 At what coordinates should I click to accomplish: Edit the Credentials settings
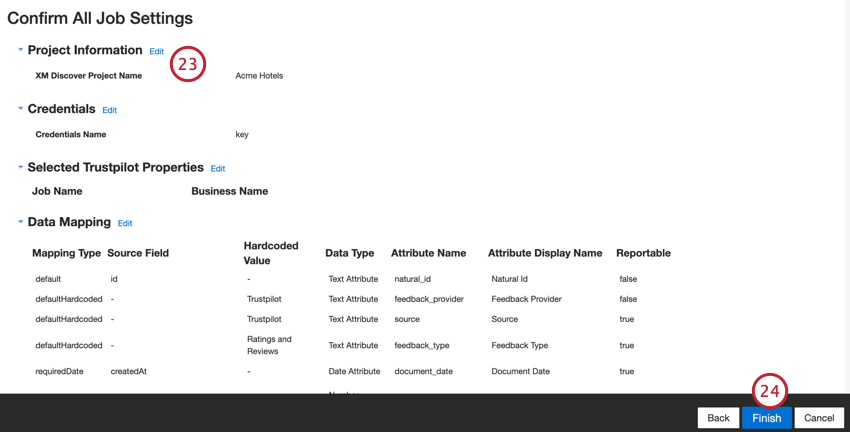pos(110,110)
